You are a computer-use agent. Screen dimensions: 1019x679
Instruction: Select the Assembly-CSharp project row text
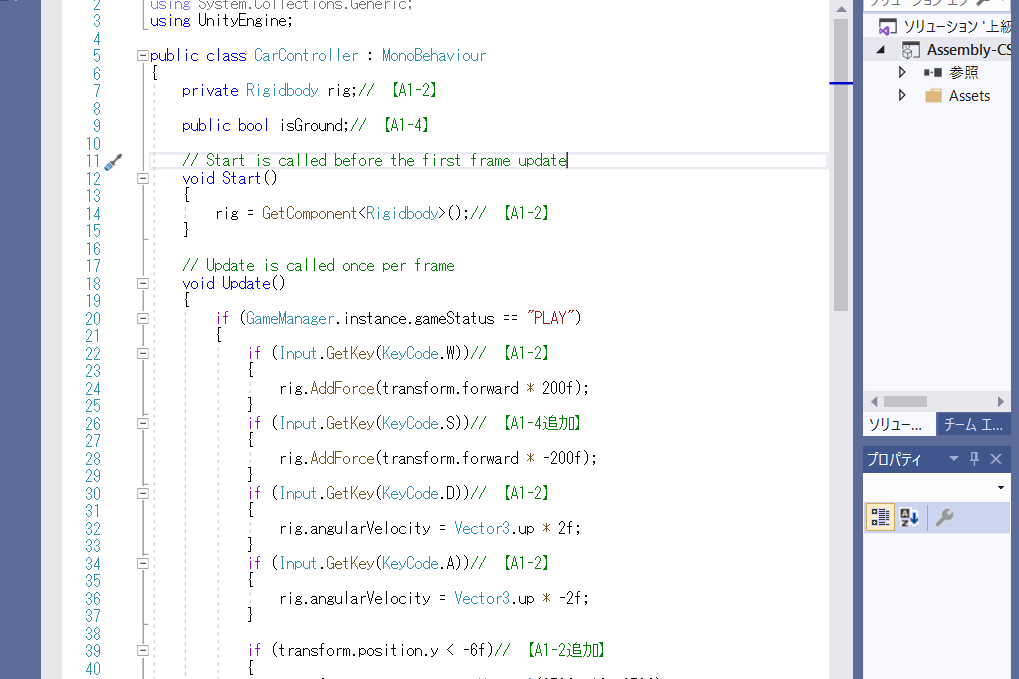pyautogui.click(x=969, y=50)
